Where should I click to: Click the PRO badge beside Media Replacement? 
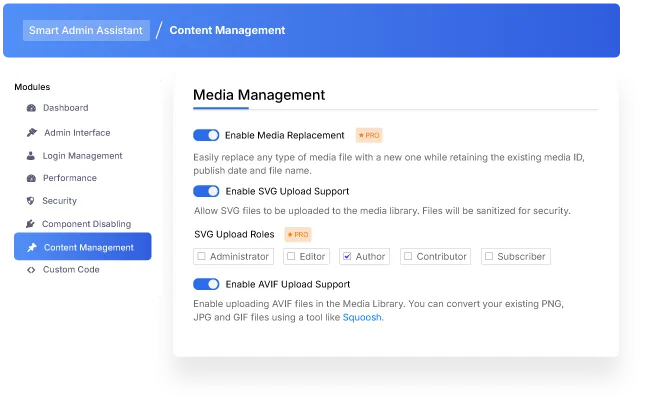pos(368,135)
